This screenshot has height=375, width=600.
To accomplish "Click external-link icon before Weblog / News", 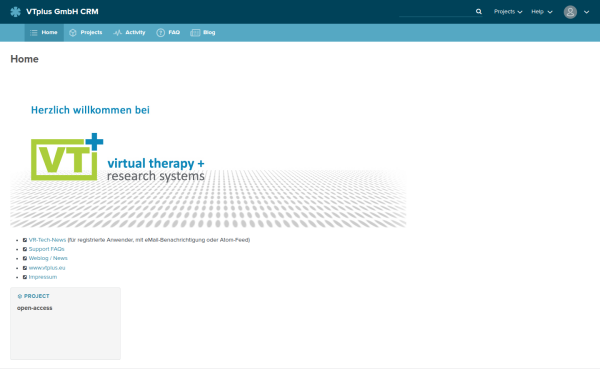I will tap(25, 258).
